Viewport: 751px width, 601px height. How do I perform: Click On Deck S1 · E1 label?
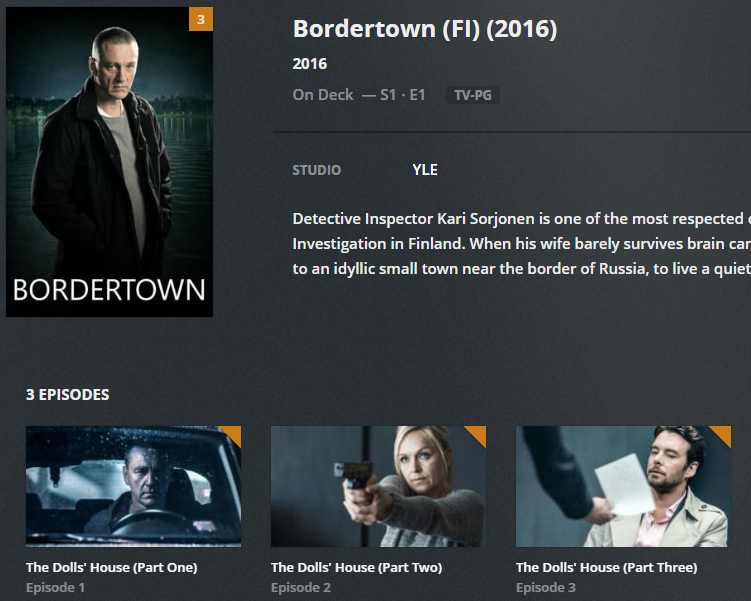(x=359, y=95)
